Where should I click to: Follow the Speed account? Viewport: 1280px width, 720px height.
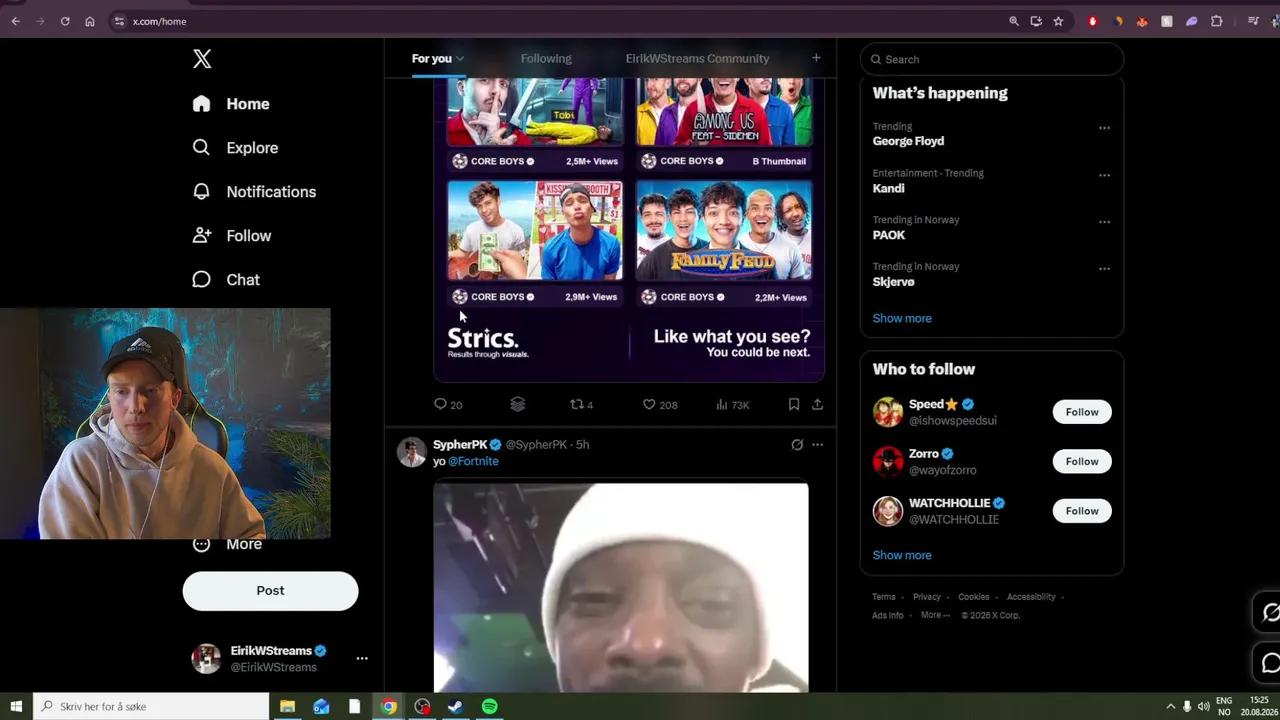pyautogui.click(x=1082, y=412)
